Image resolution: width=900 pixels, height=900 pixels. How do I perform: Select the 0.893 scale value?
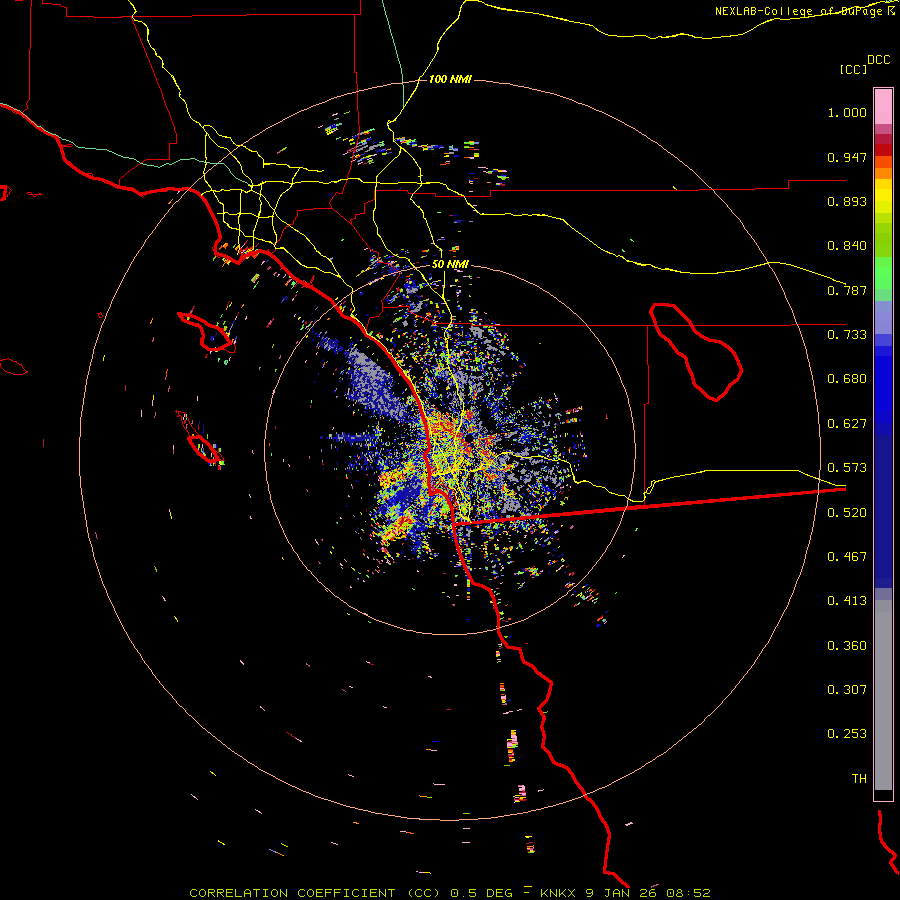tap(847, 201)
